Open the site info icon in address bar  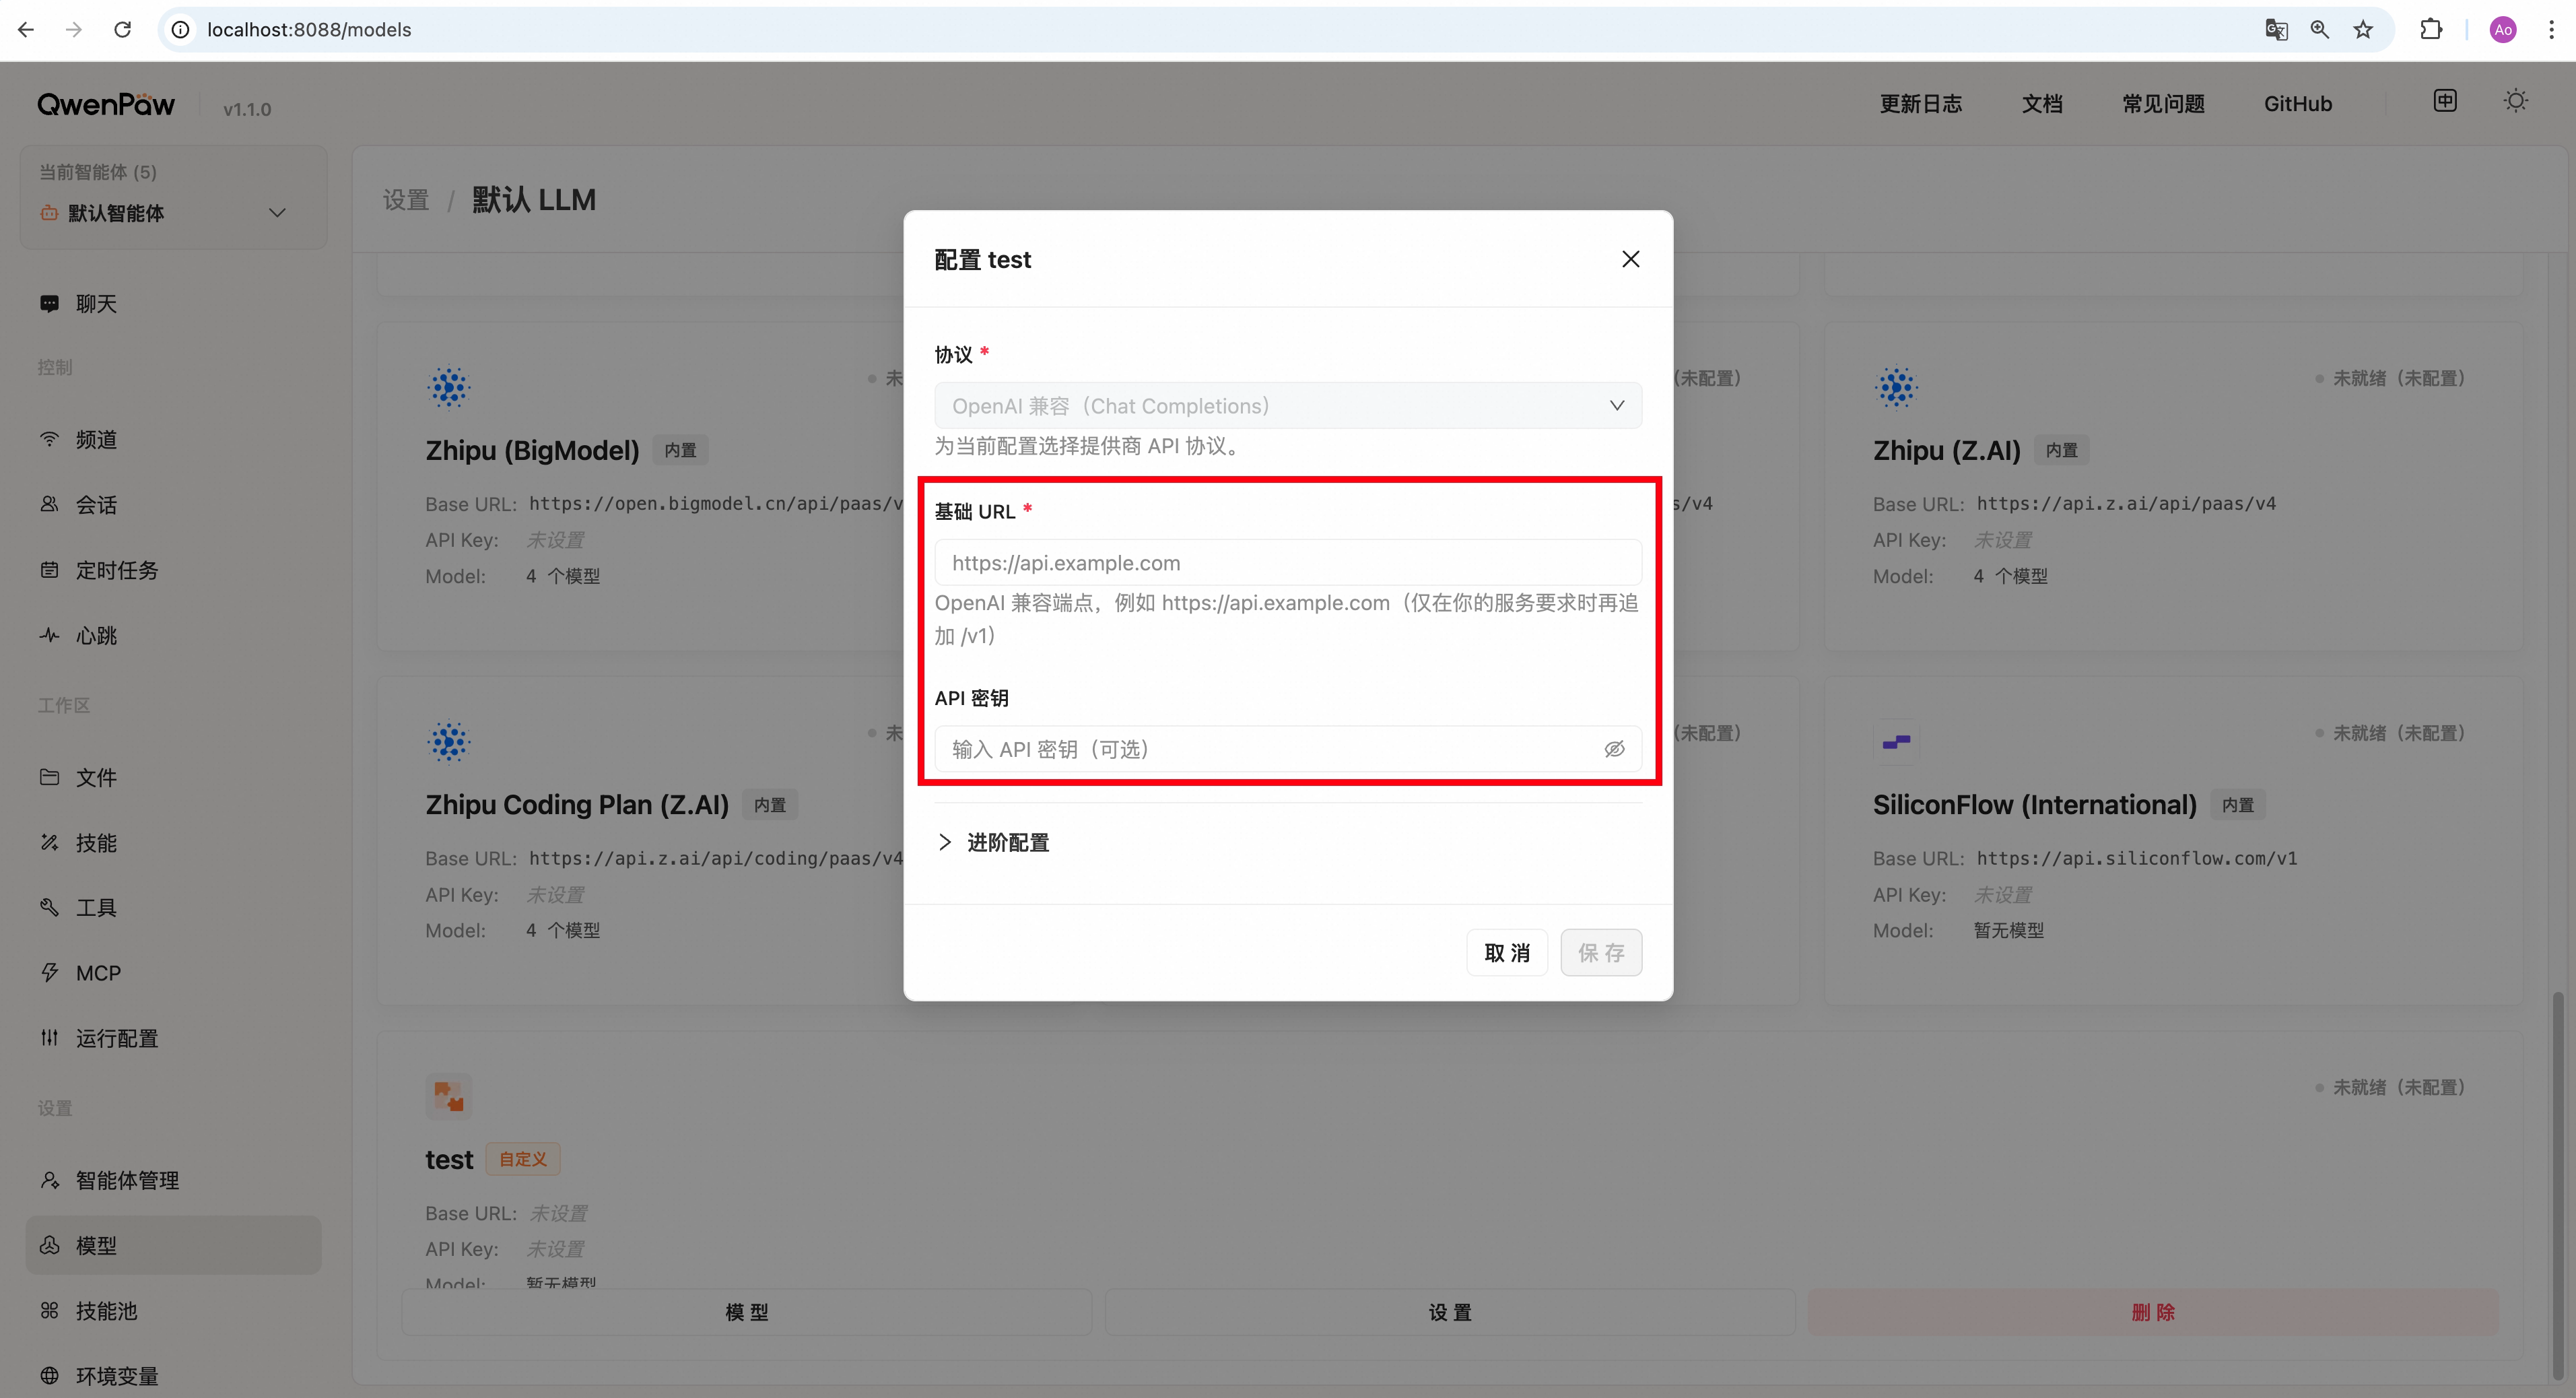pos(181,30)
